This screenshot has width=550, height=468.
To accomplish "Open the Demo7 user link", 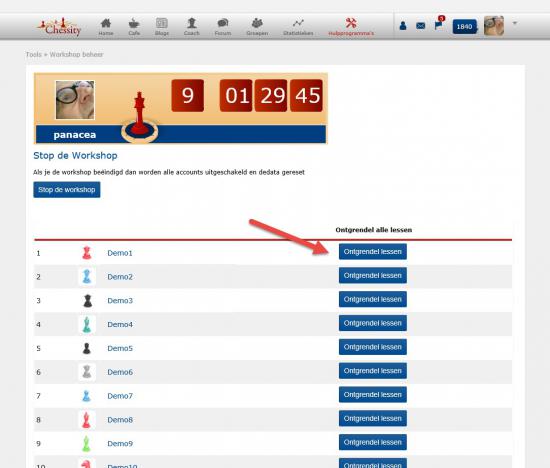I will 120,396.
